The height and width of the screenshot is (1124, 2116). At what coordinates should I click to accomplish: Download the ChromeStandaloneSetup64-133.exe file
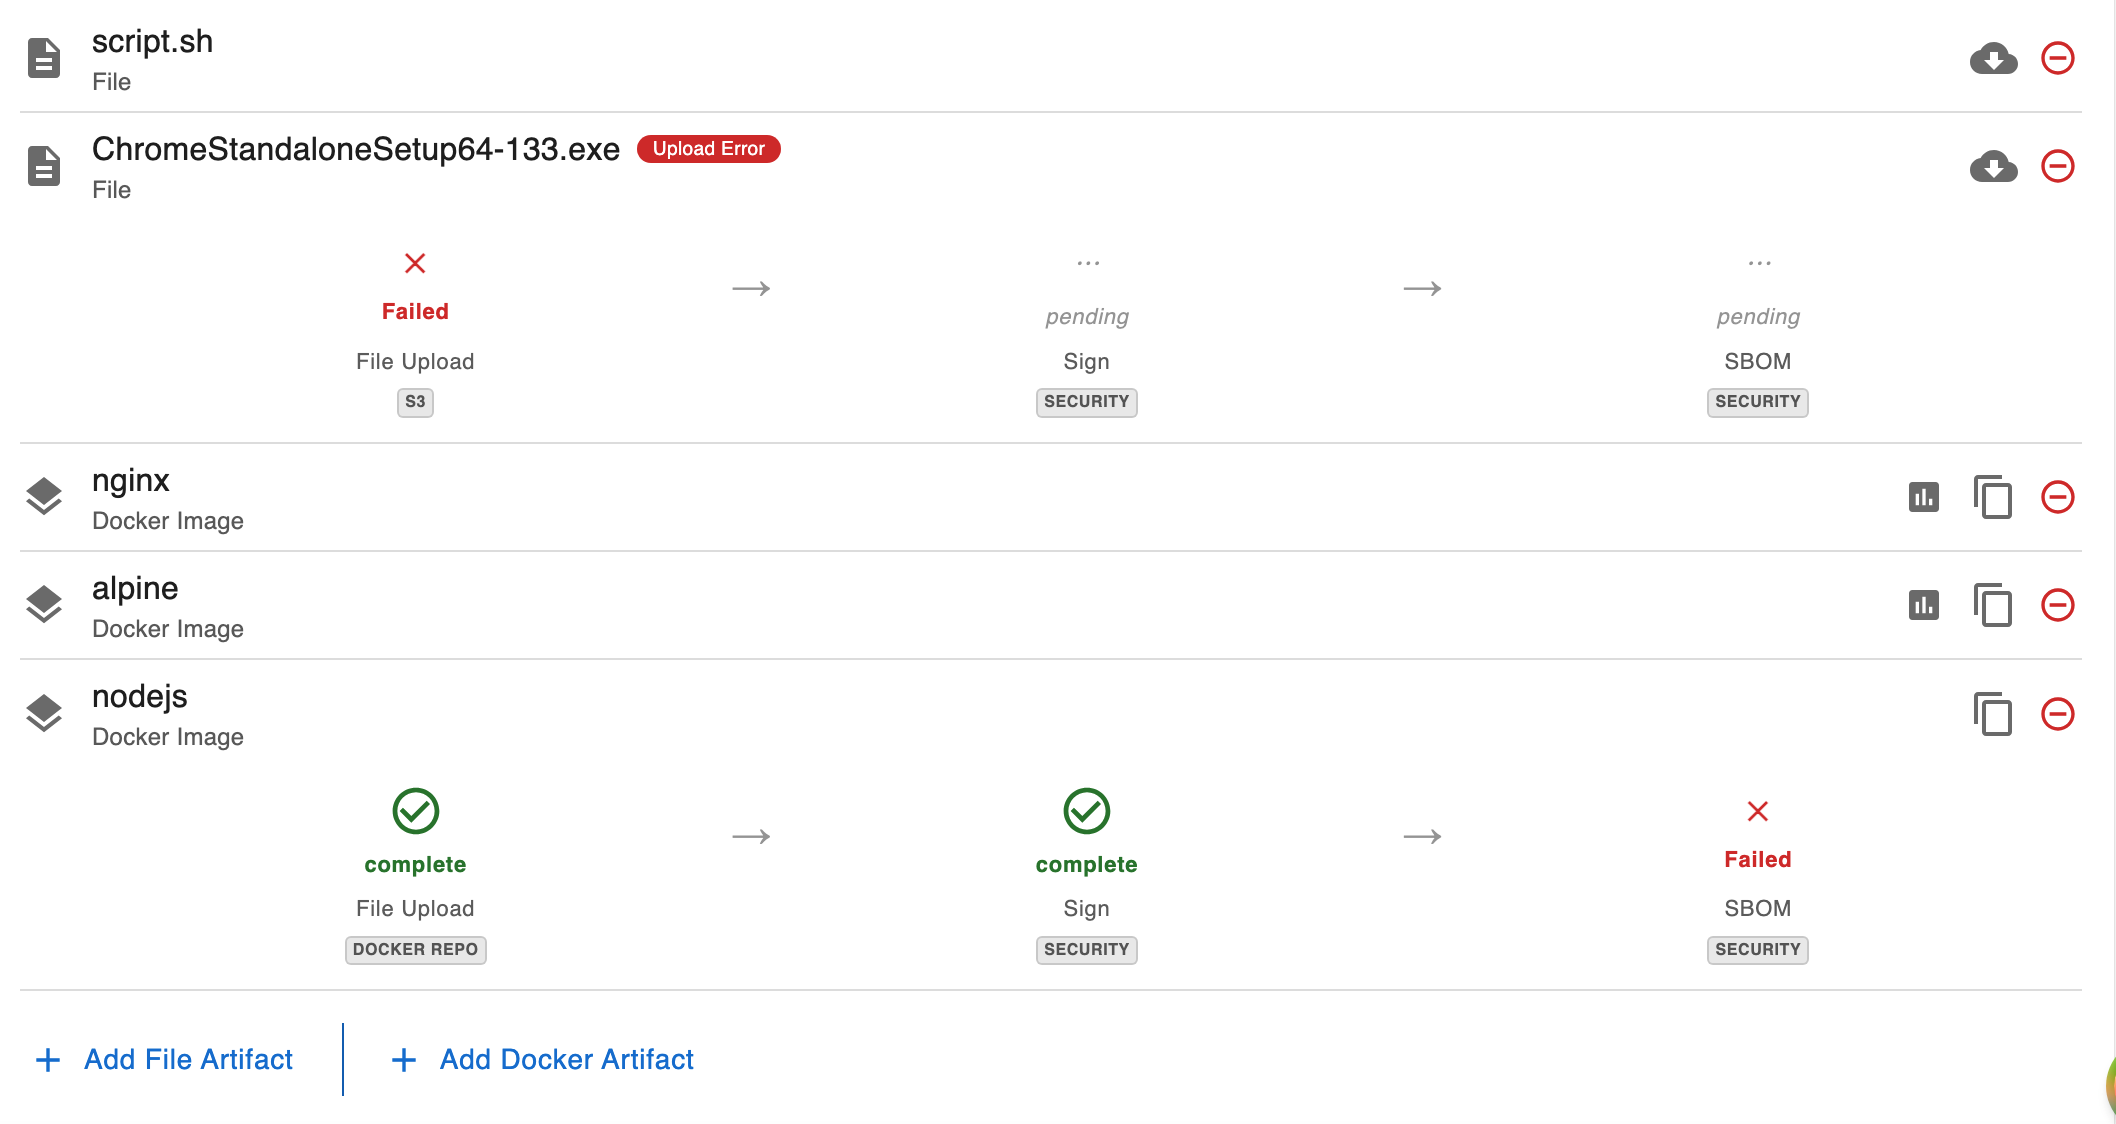[x=1994, y=167]
